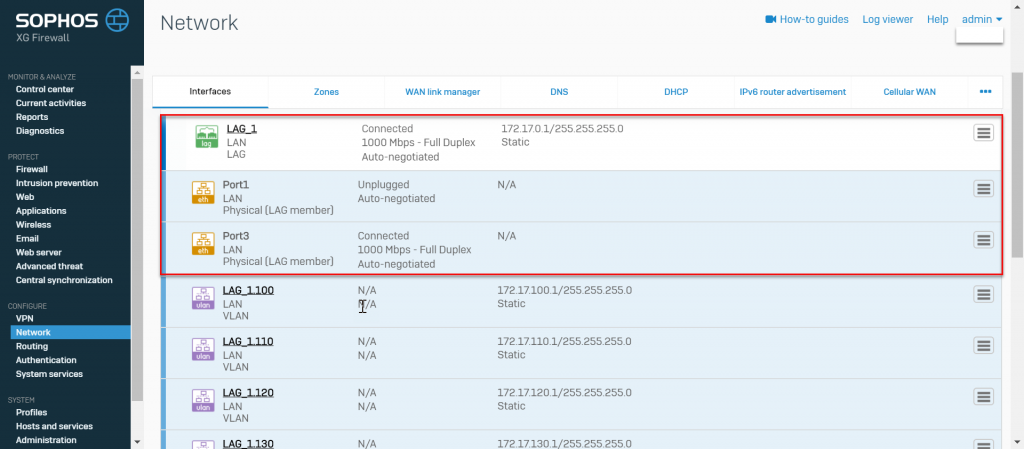The image size is (1024, 449).
Task: Click the Port3 orange eth icon
Action: point(202,243)
